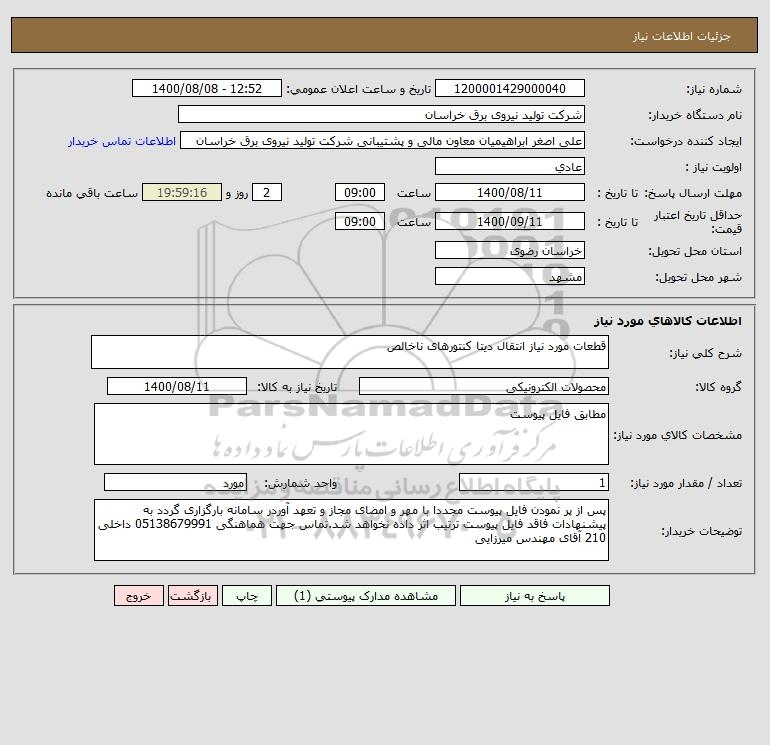Viewport: 770px width, 745px height.
Task: Click section heading اطلاعات کالاهای مورد نیاز
Action: [668, 321]
